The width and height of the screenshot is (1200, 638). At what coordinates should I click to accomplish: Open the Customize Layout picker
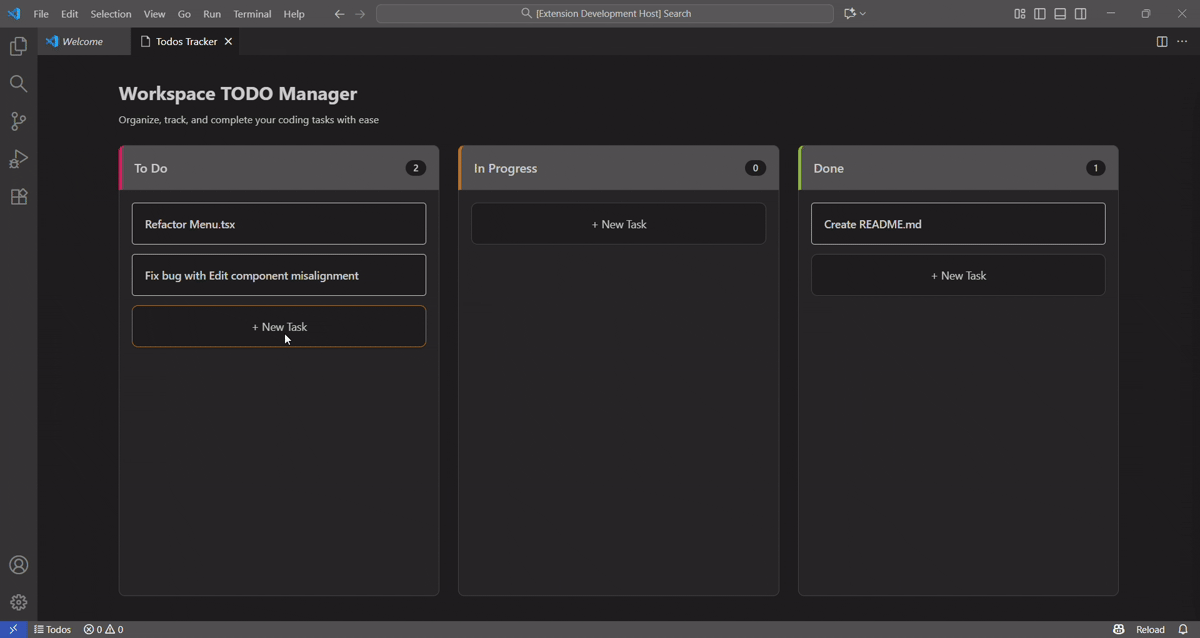point(1019,13)
